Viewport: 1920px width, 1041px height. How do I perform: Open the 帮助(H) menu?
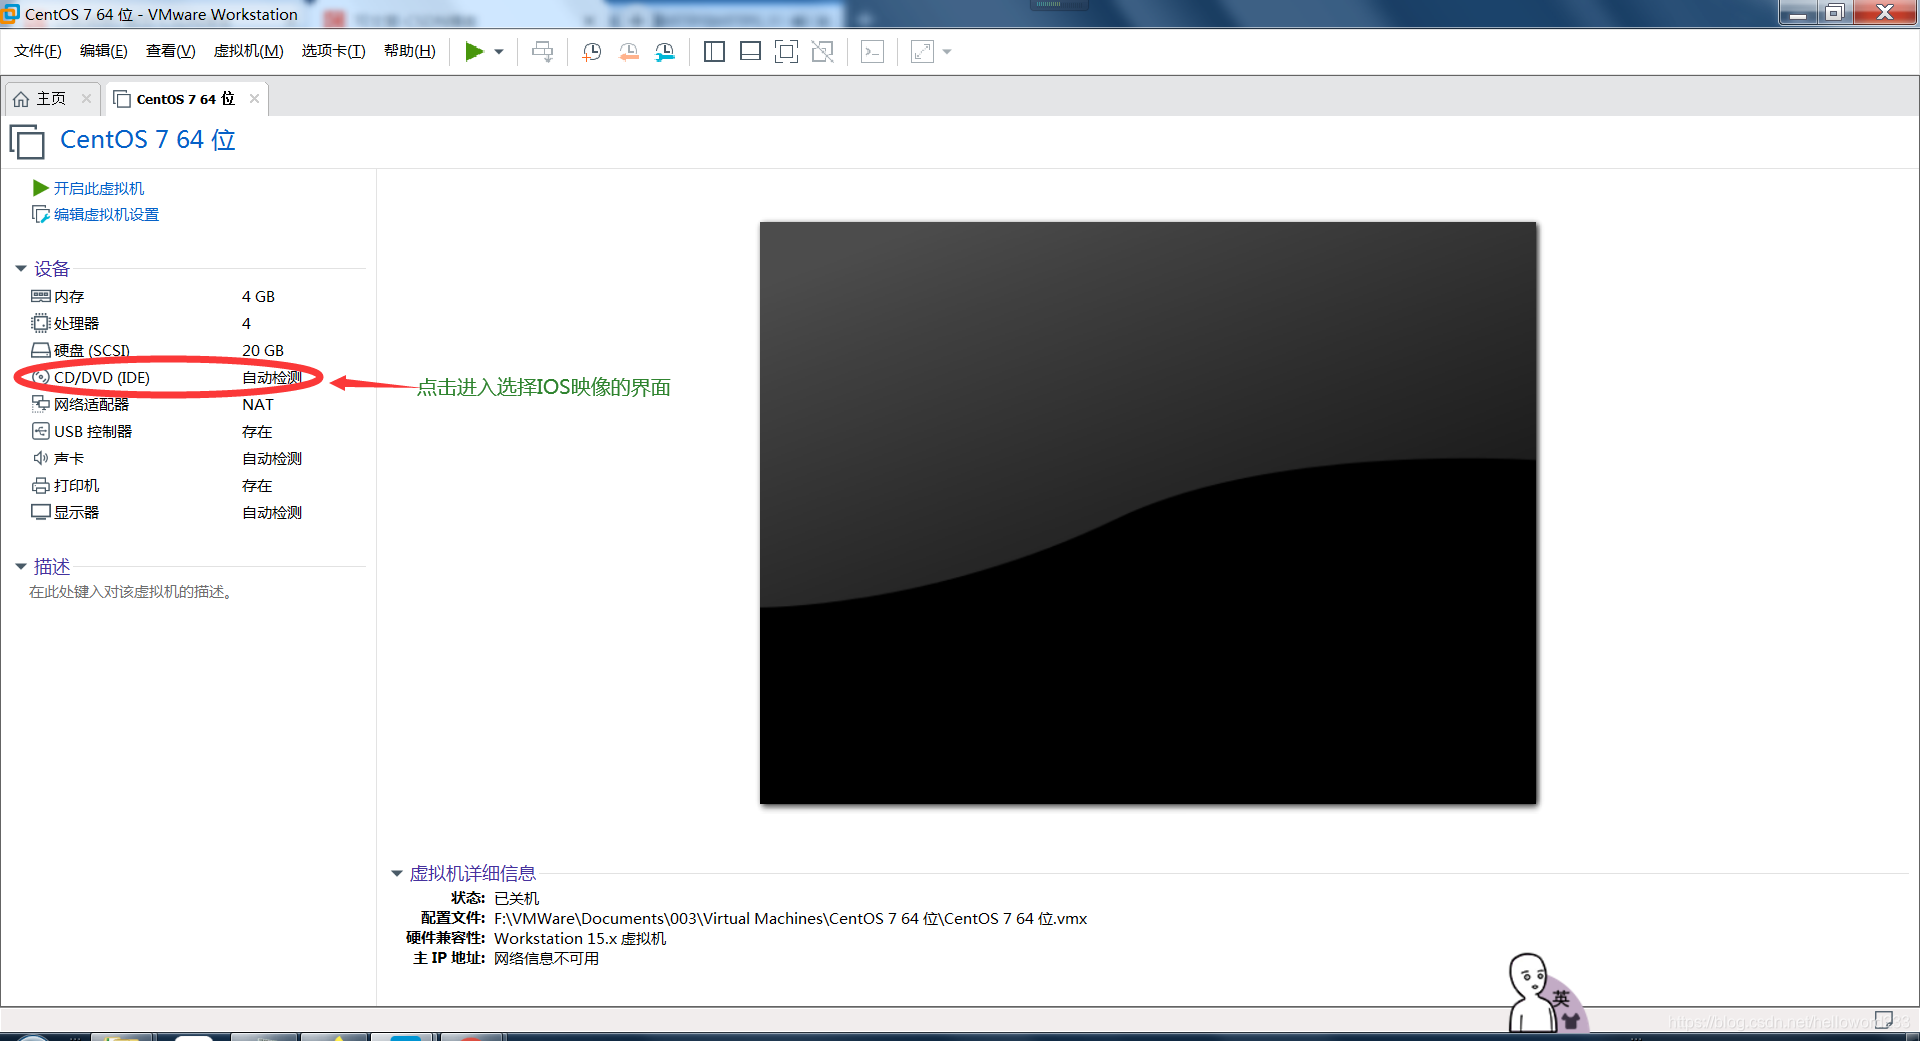(410, 51)
